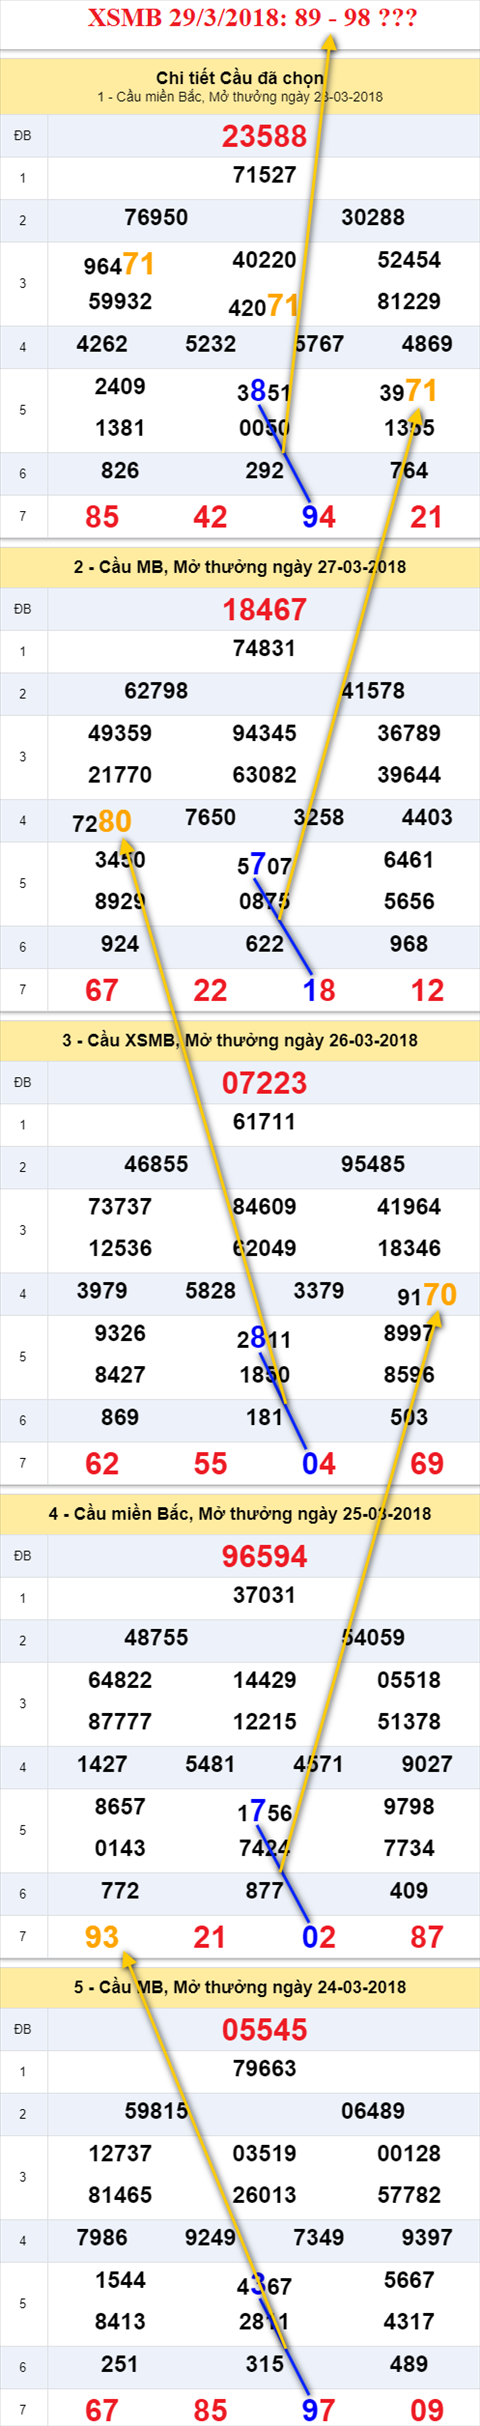
Task: Select the number 5232
Action: click(210, 344)
